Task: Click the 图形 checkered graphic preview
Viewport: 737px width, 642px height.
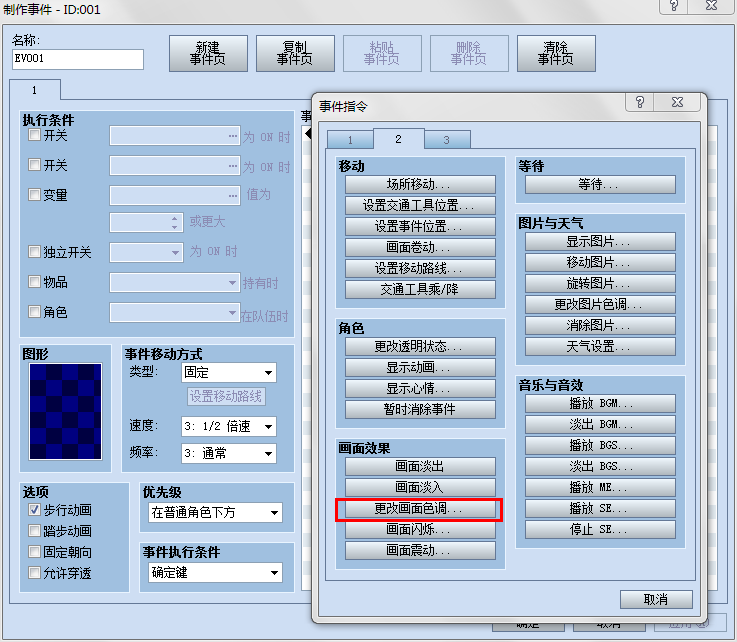Action: (65, 412)
